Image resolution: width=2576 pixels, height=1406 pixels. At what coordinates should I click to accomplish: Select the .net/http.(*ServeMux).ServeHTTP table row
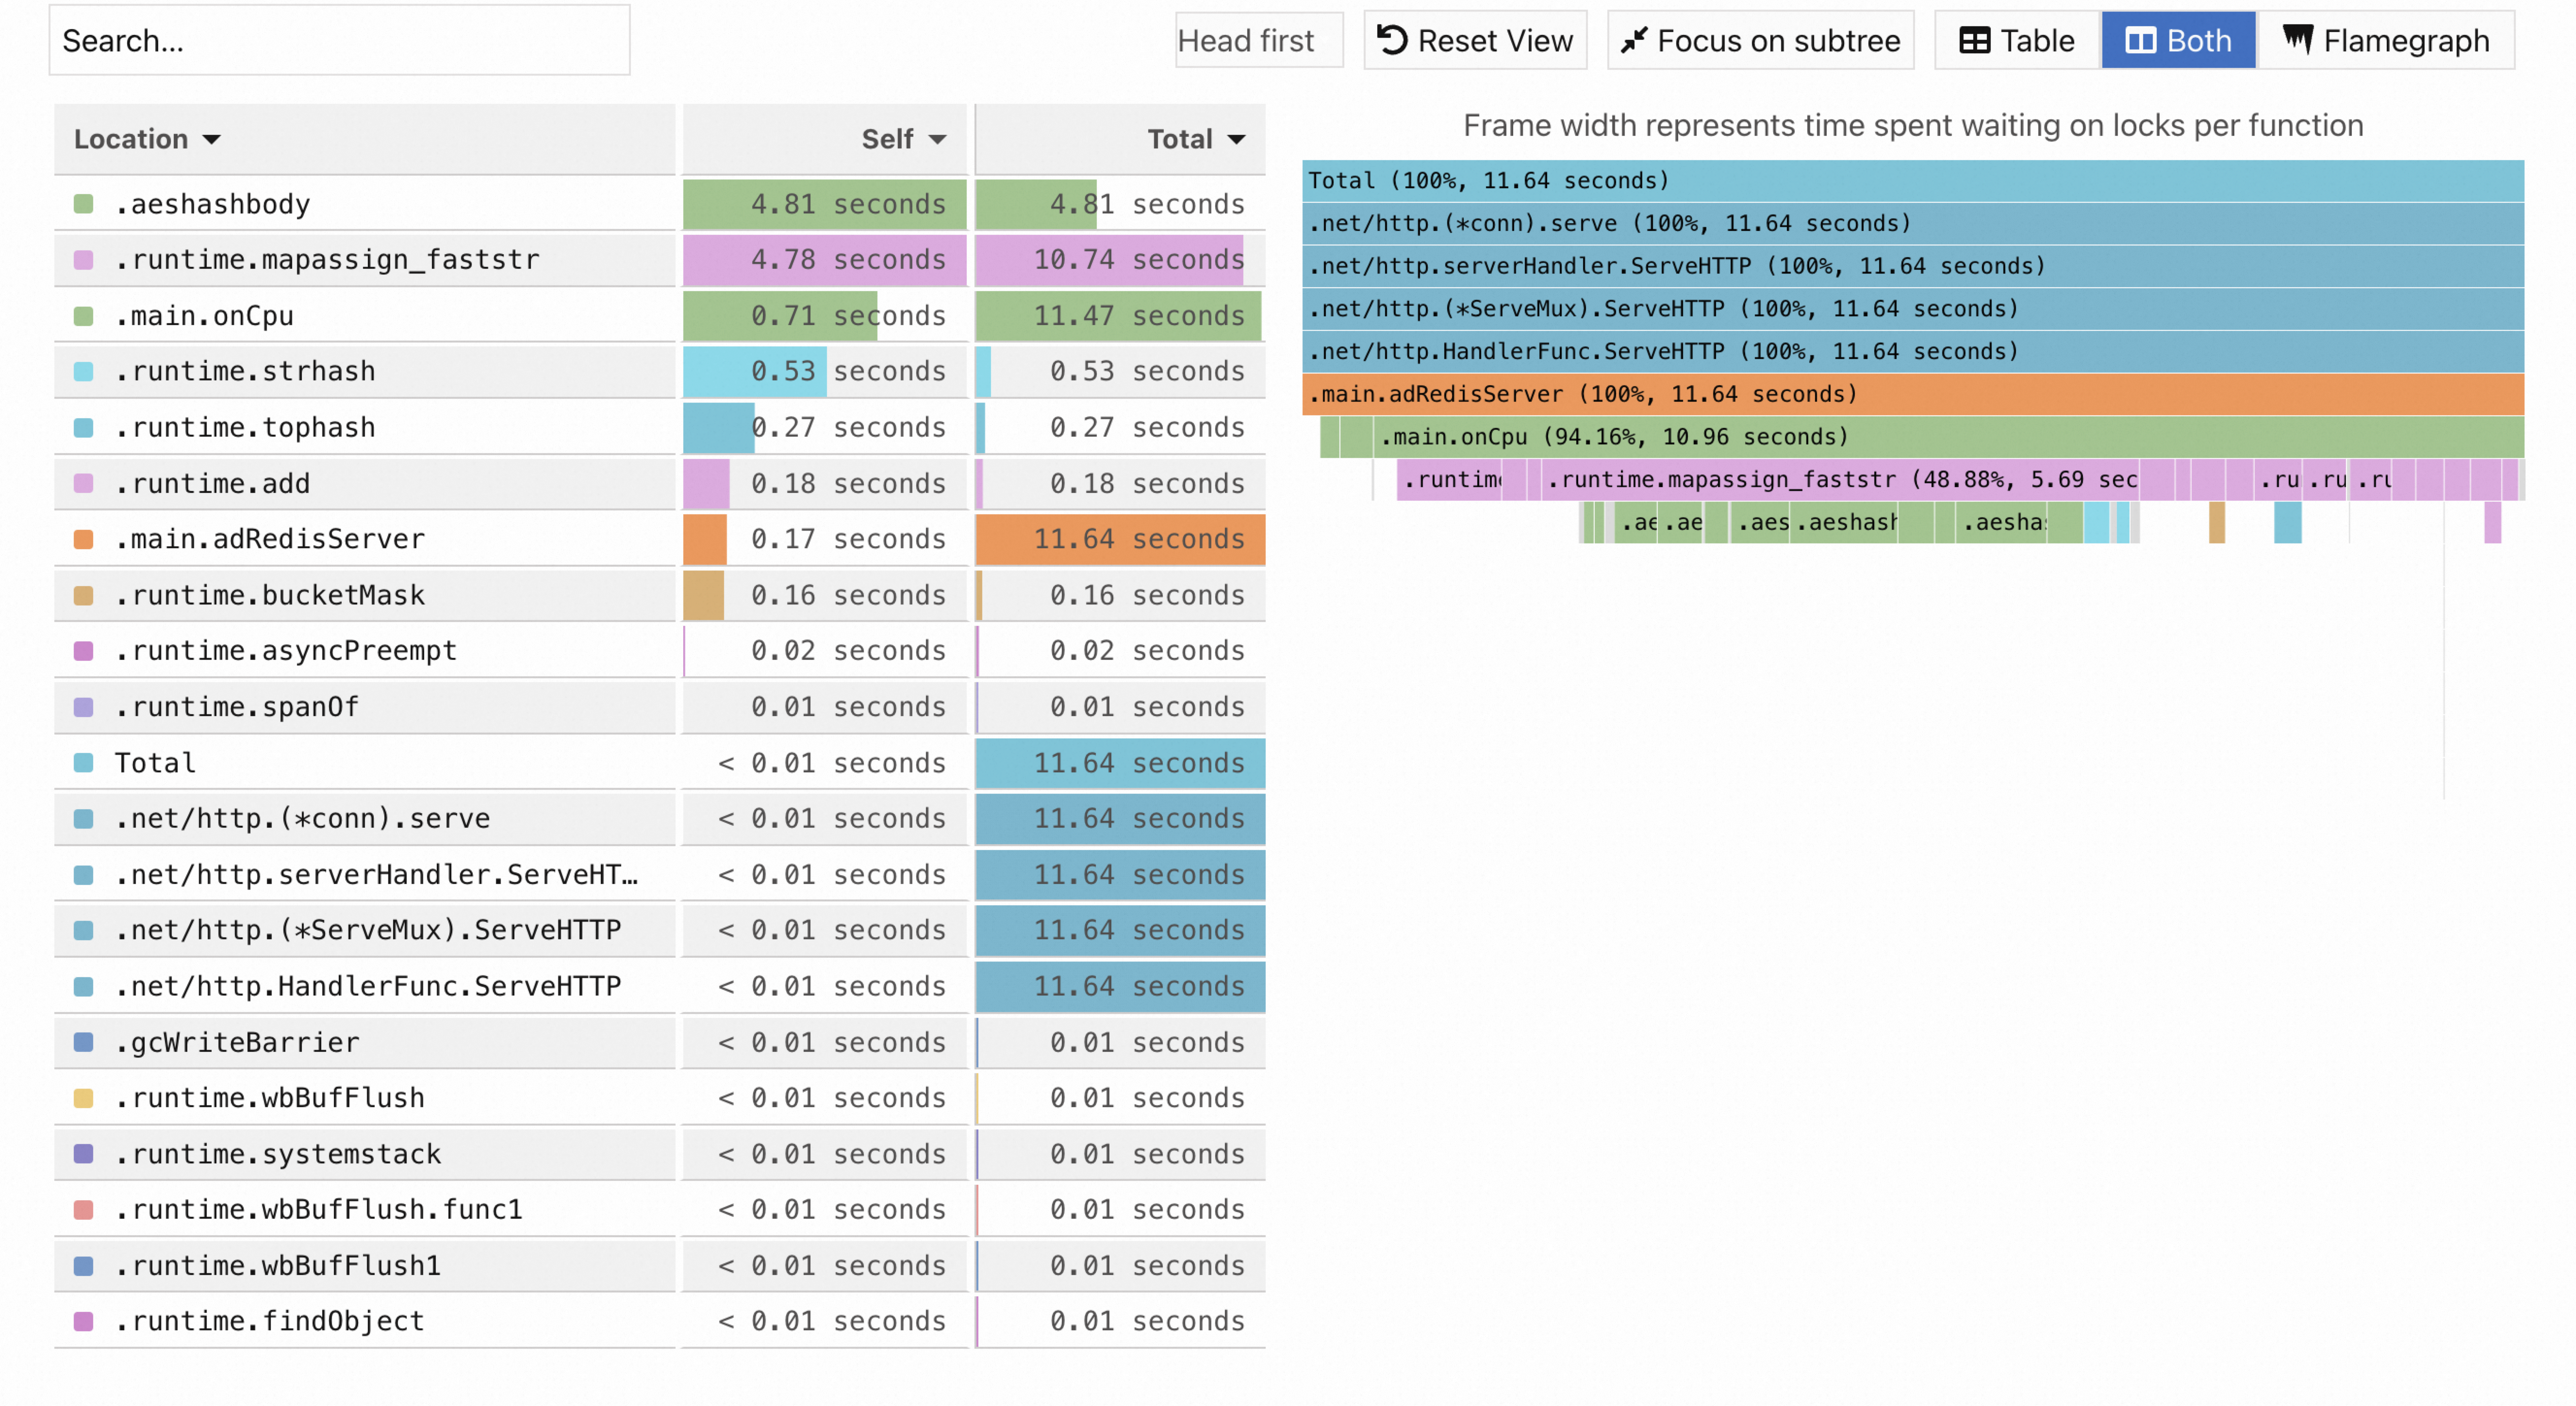(x=660, y=930)
